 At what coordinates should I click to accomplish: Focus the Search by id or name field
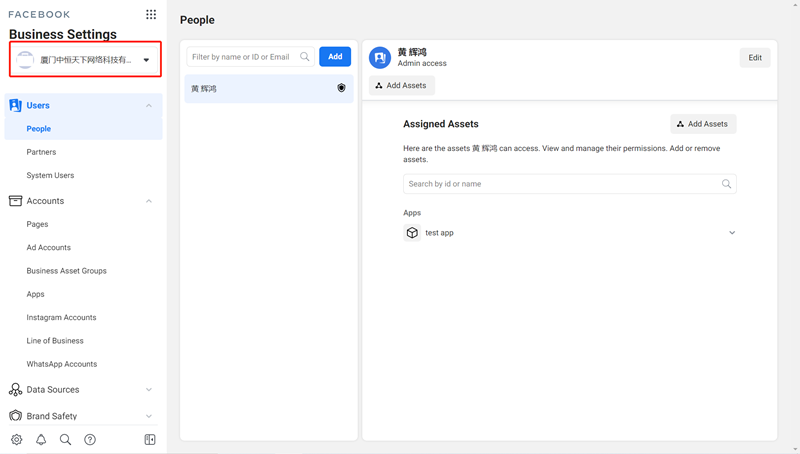click(560, 184)
